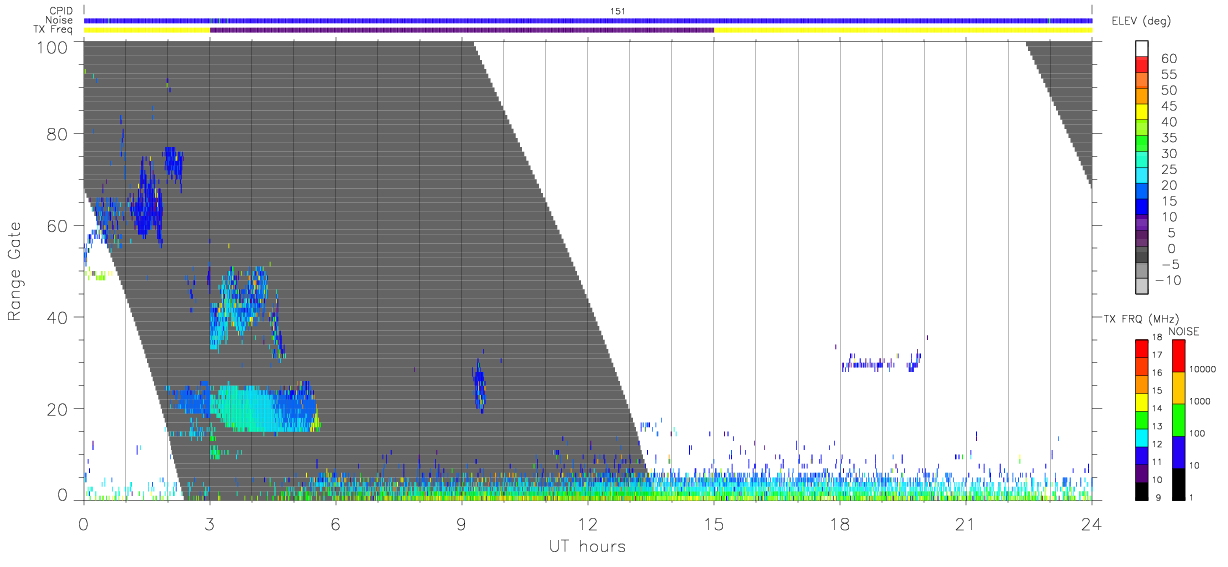Pick the purple 5–10 segment of ELEV colorbar
The height and width of the screenshot is (567, 1228).
tap(1142, 224)
